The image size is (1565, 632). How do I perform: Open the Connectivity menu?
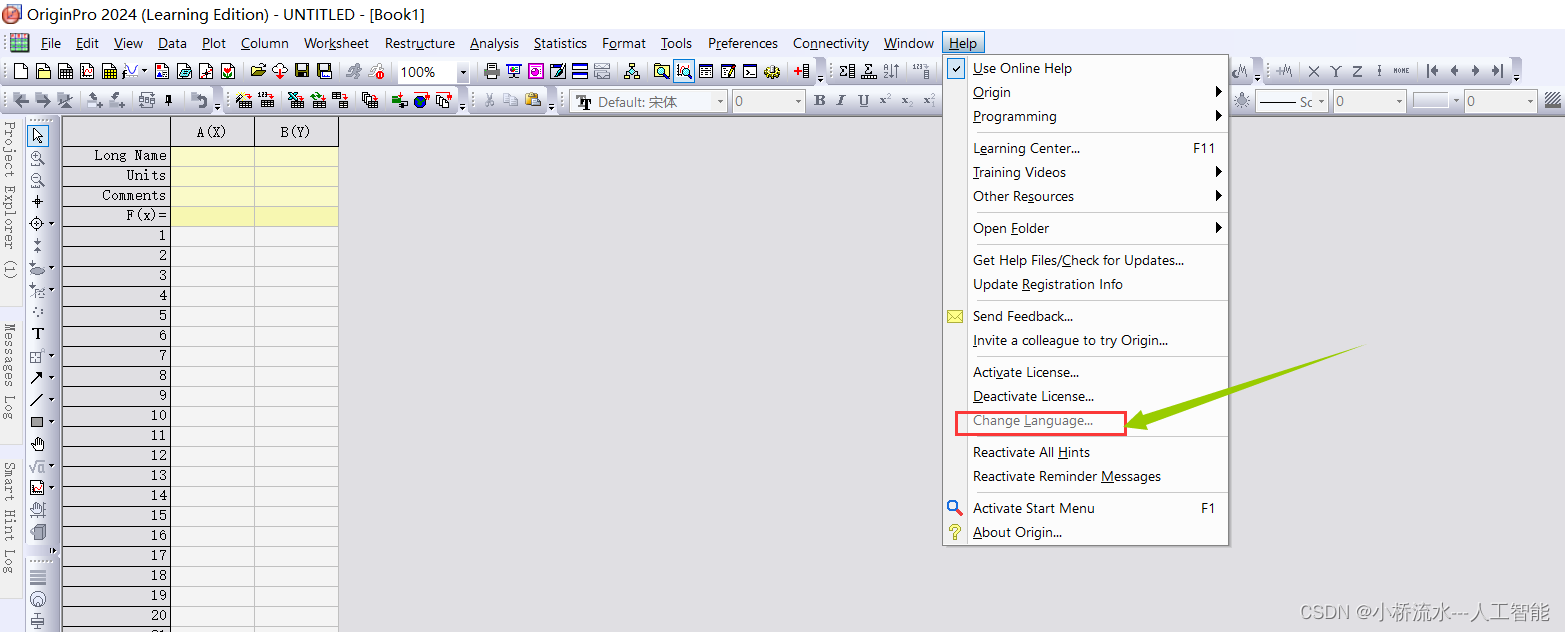click(831, 43)
